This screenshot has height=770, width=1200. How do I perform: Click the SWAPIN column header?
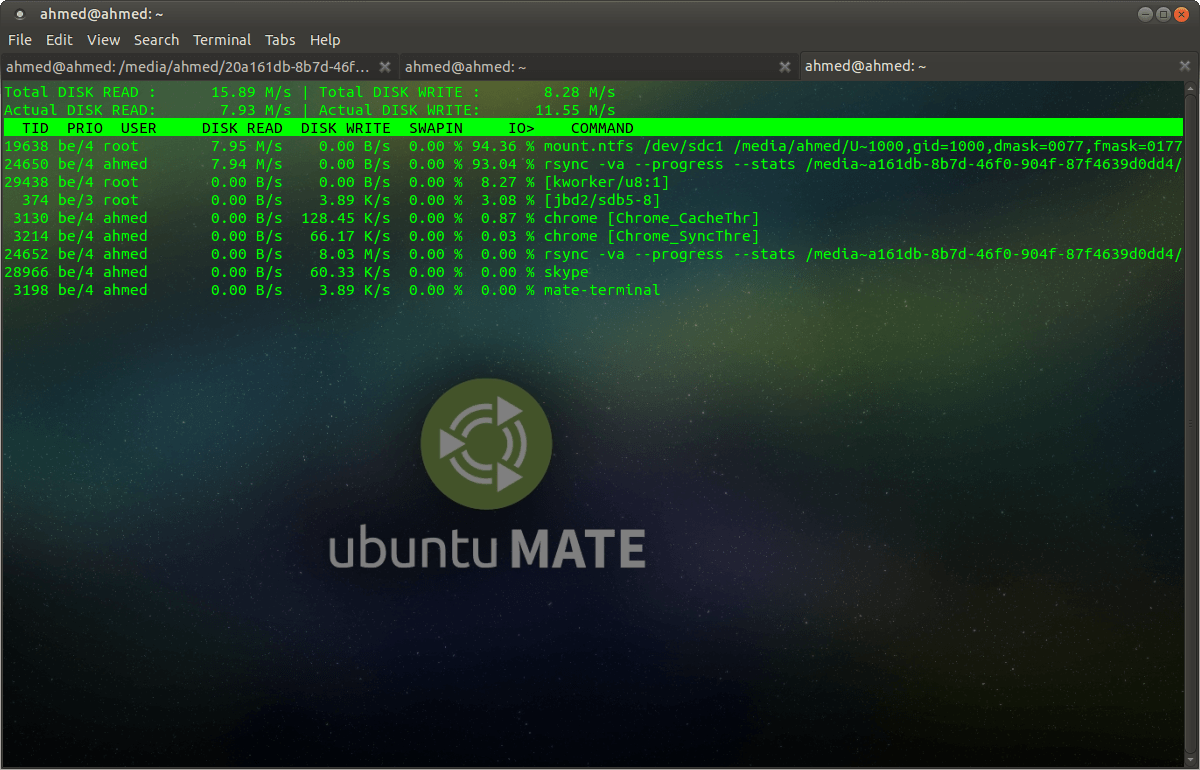tap(436, 128)
